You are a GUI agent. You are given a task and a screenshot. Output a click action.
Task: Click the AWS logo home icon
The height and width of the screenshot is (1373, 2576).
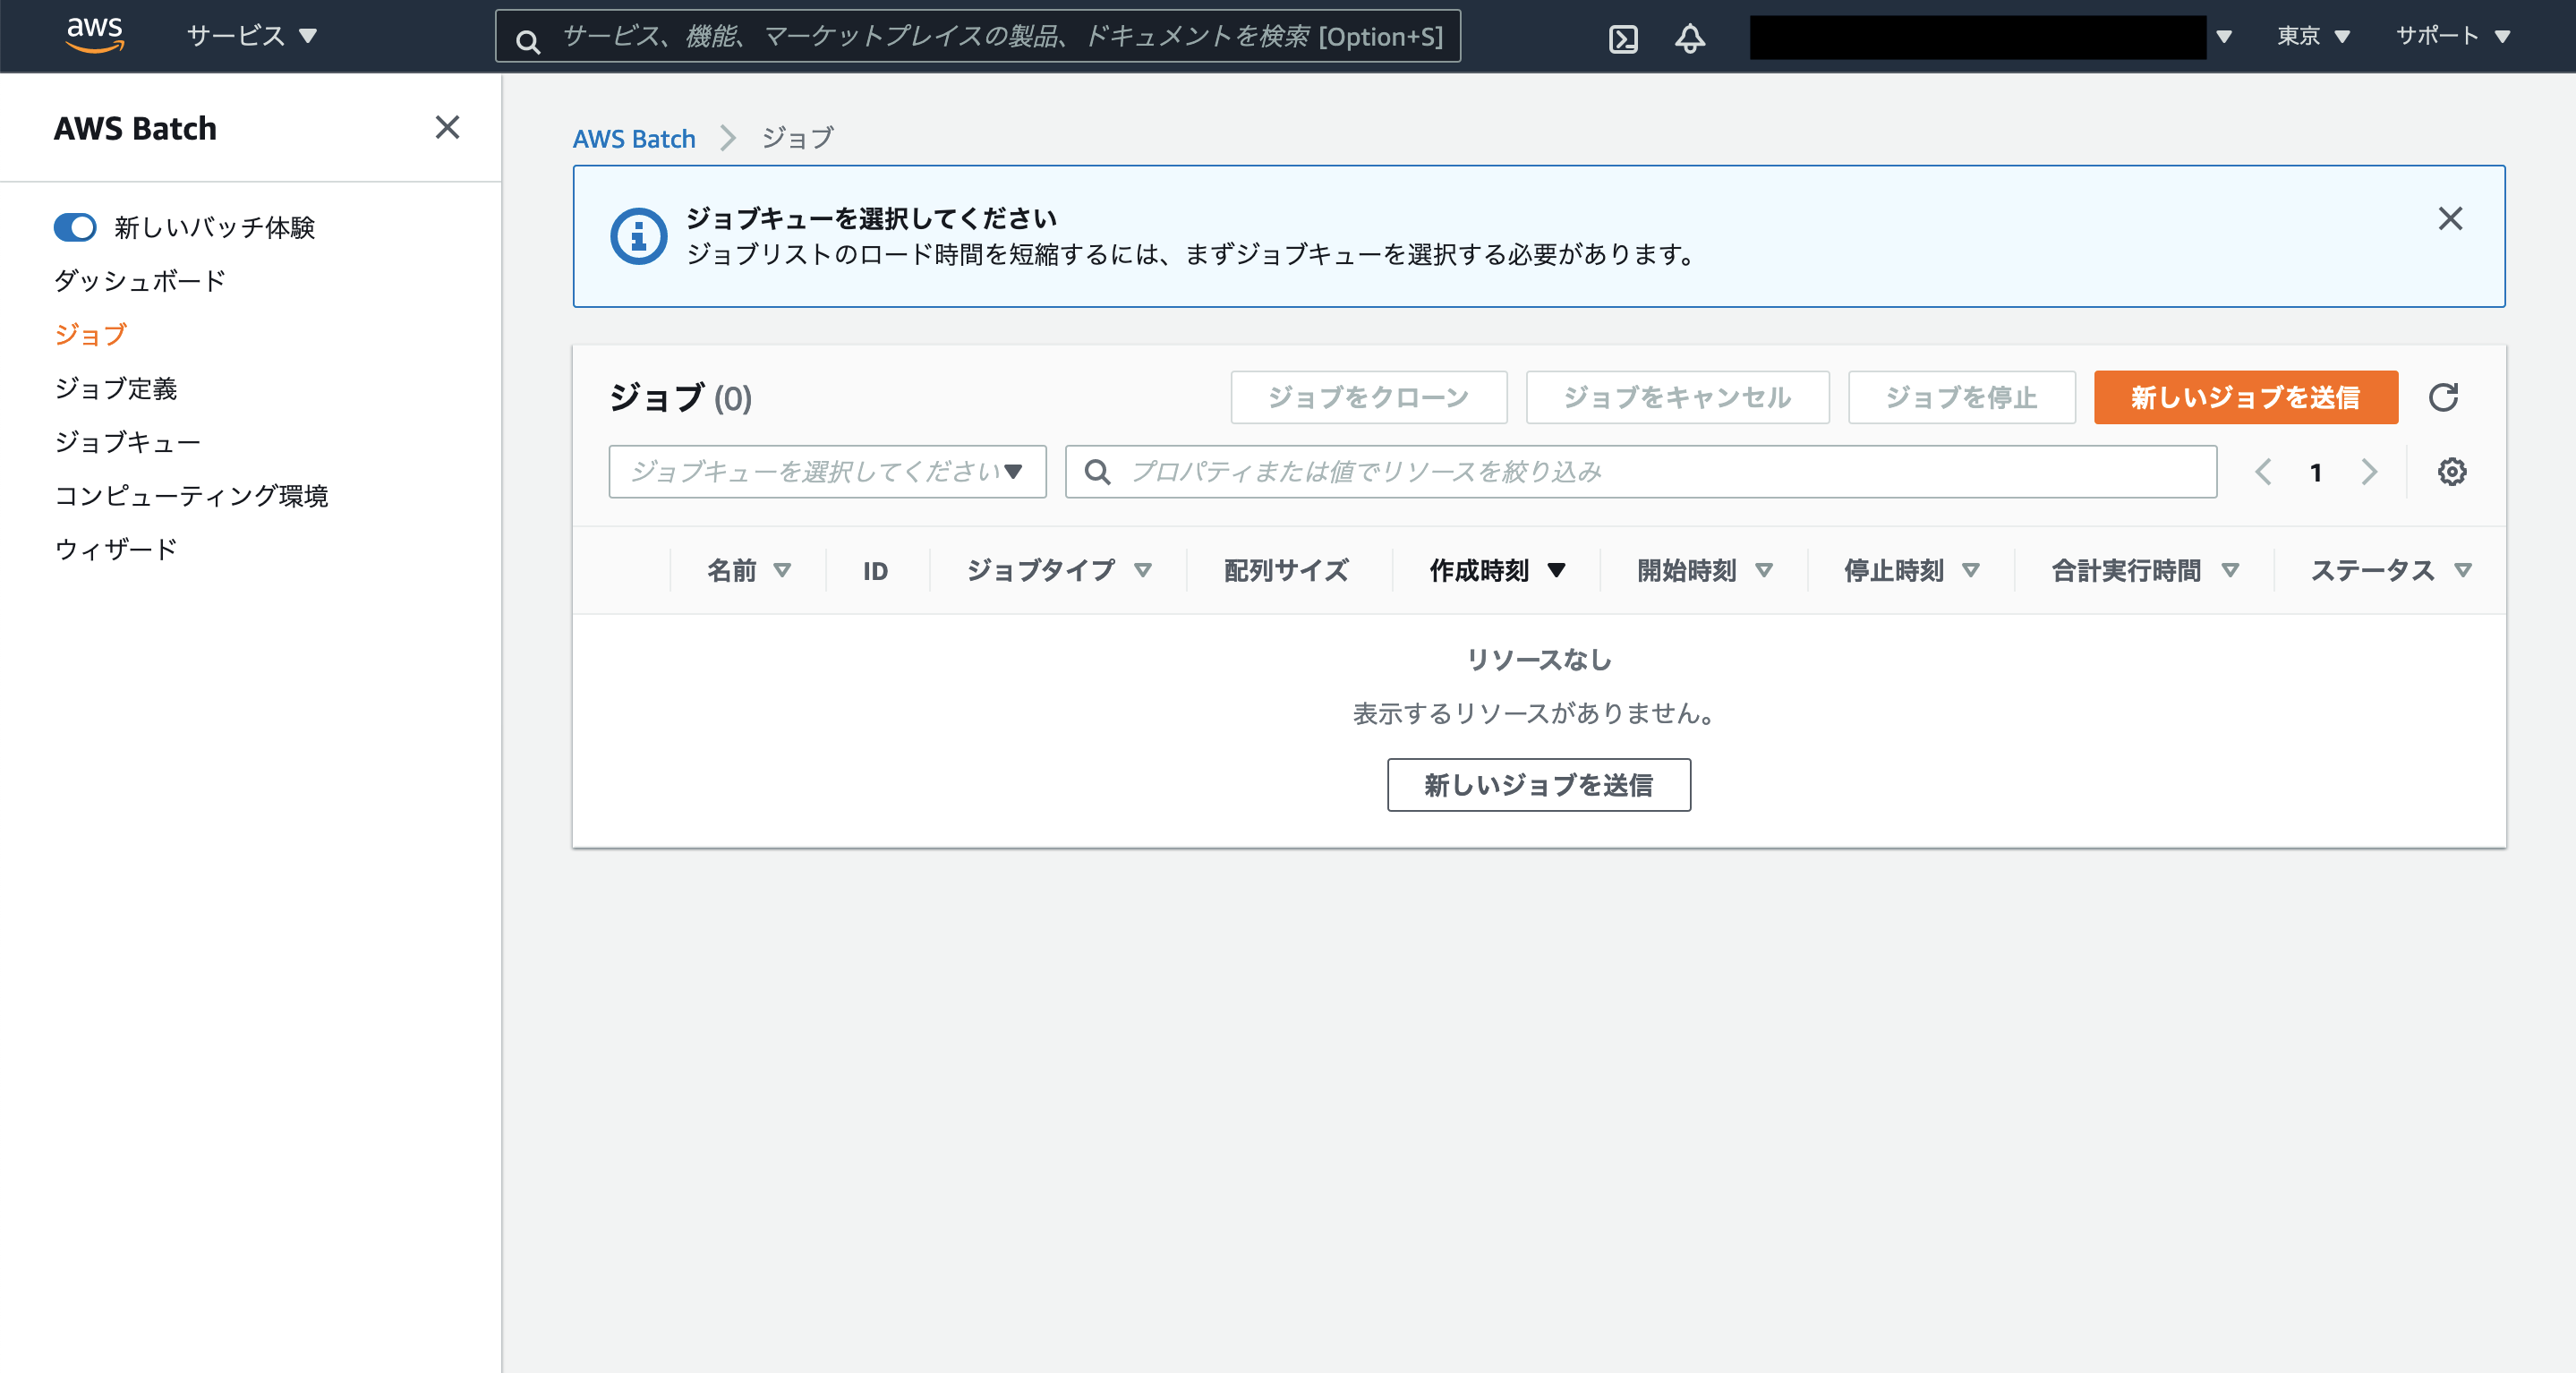tap(95, 35)
